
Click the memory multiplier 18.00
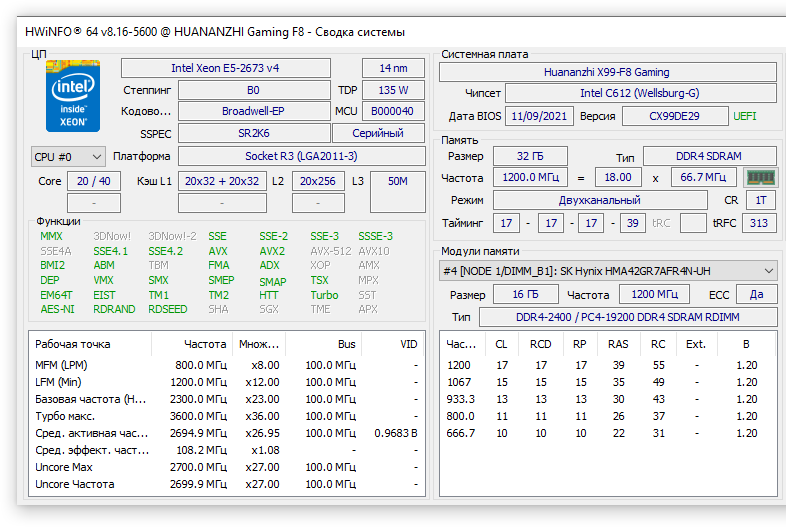[618, 178]
